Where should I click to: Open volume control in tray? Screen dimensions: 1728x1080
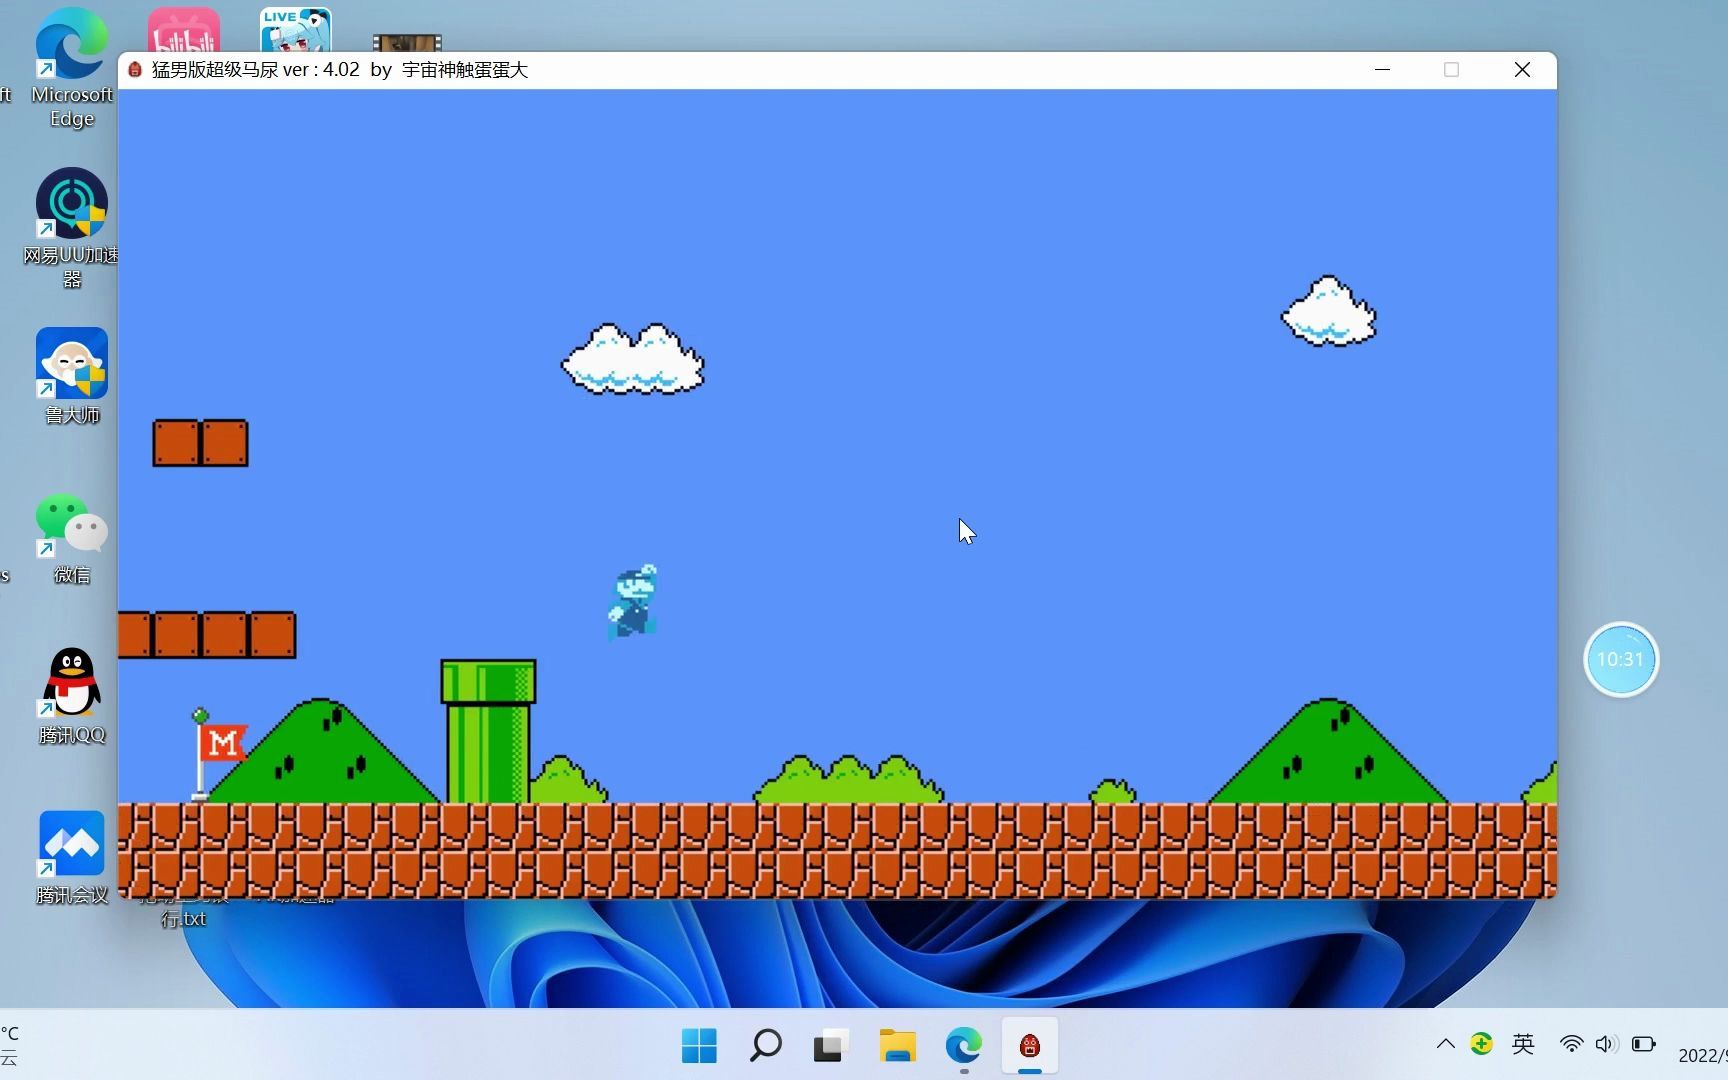(x=1606, y=1044)
